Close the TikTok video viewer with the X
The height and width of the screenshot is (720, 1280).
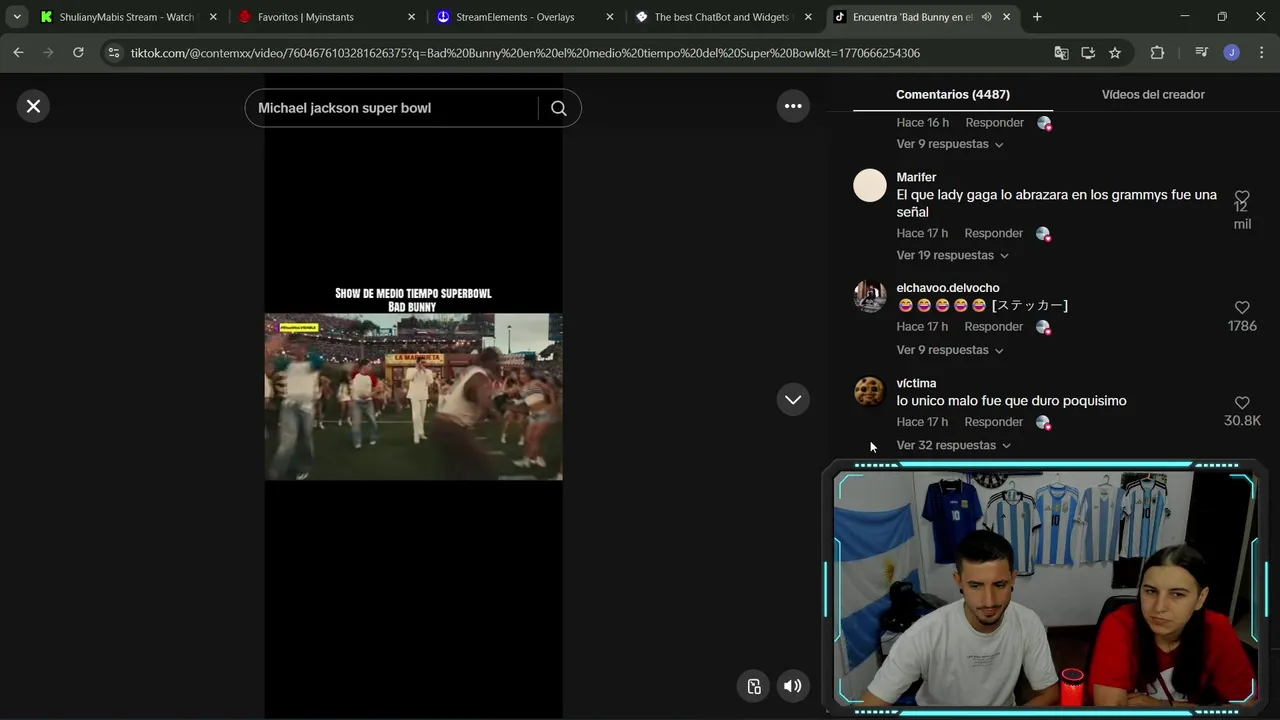33,106
